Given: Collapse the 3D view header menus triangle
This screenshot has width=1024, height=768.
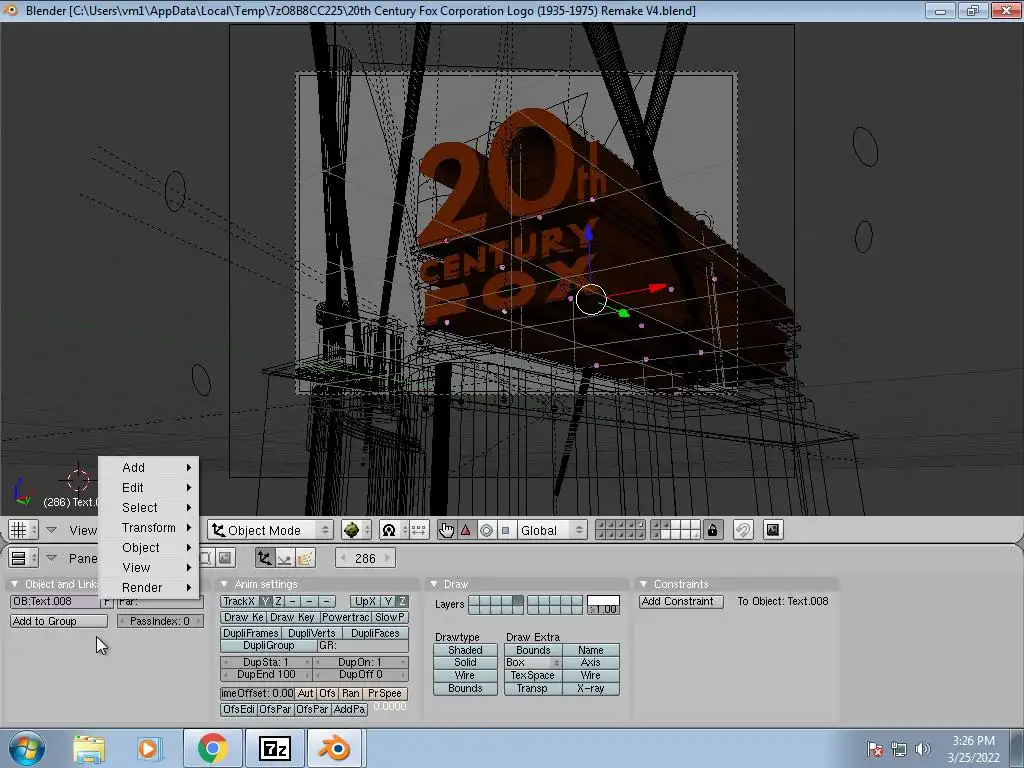Looking at the screenshot, I should pos(52,530).
